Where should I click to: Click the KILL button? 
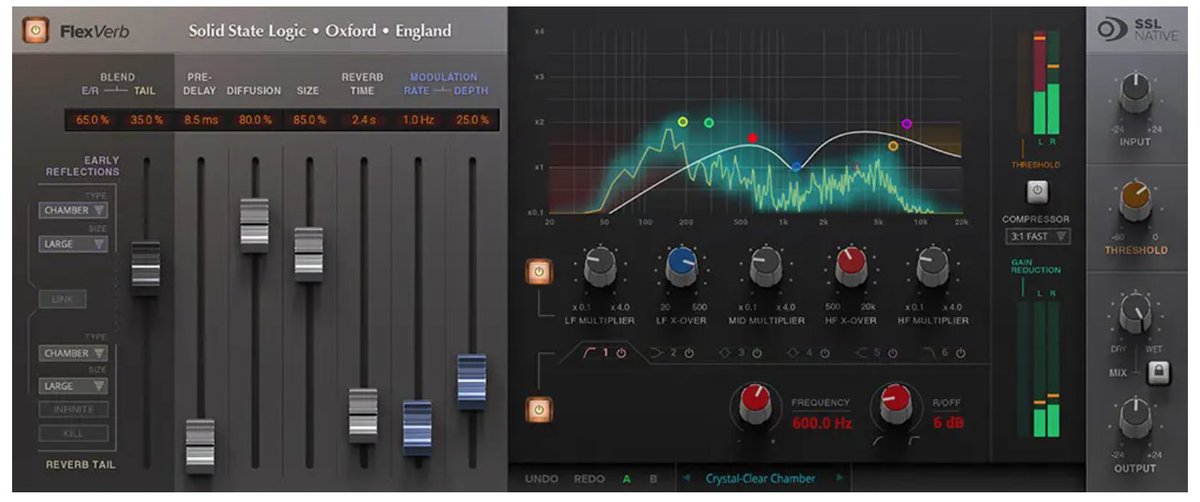pyautogui.click(x=73, y=433)
